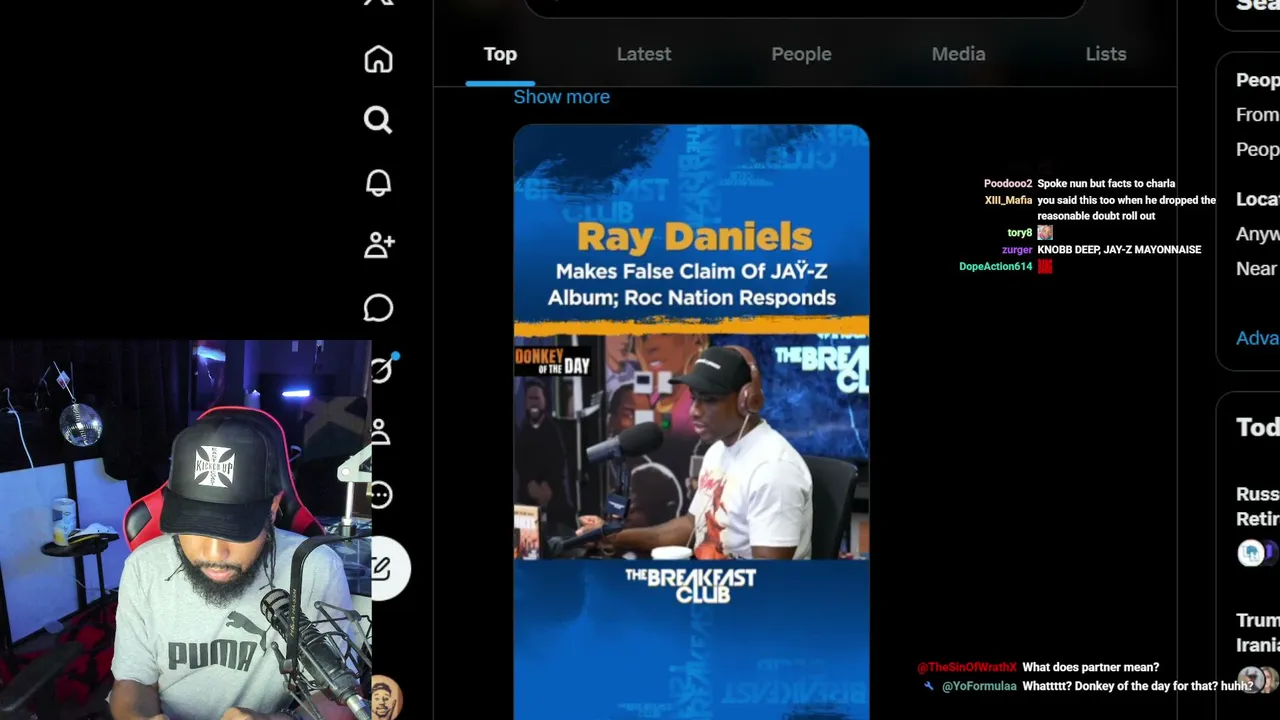Click the @YoFormulaa username

click(x=979, y=686)
